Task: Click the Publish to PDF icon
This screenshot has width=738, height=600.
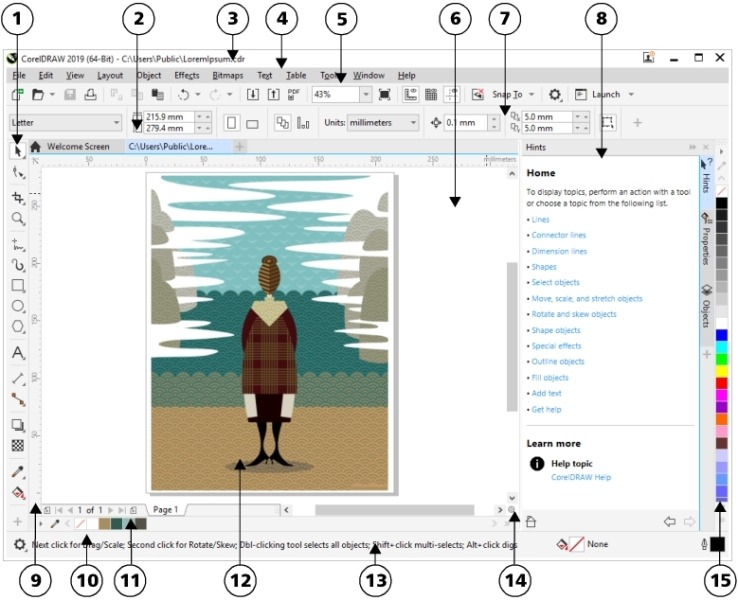Action: click(294, 95)
